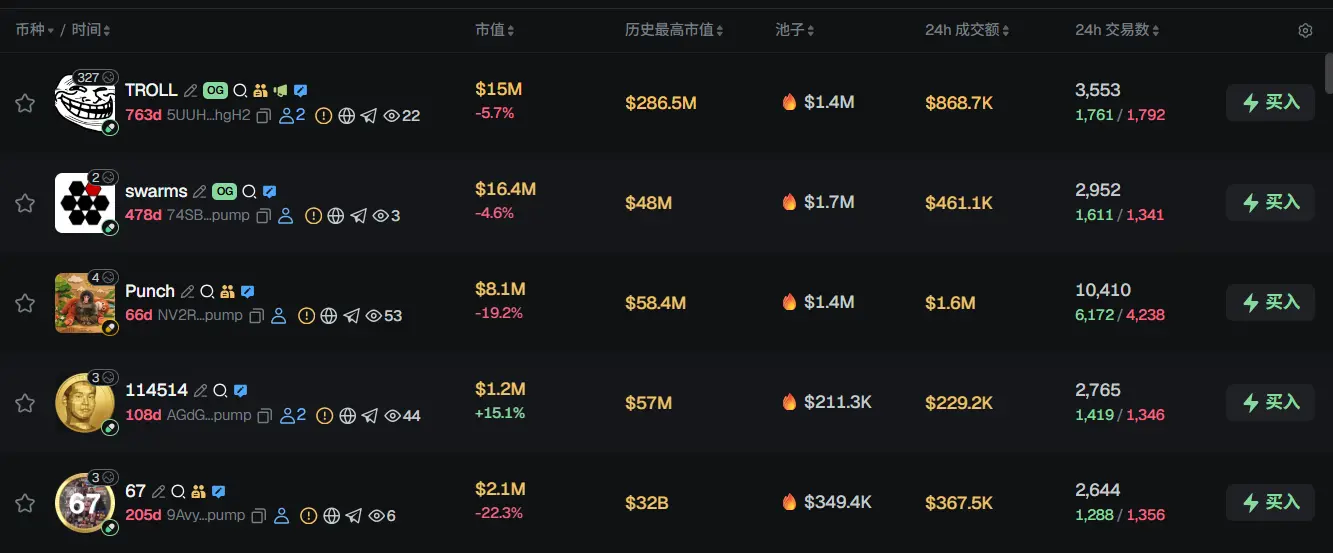Open the Telegram link for swarms

click(x=359, y=216)
